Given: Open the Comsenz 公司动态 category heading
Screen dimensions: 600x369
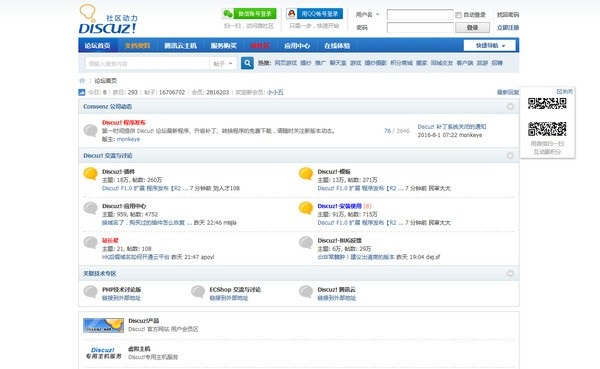Looking at the screenshot, I should click(108, 106).
